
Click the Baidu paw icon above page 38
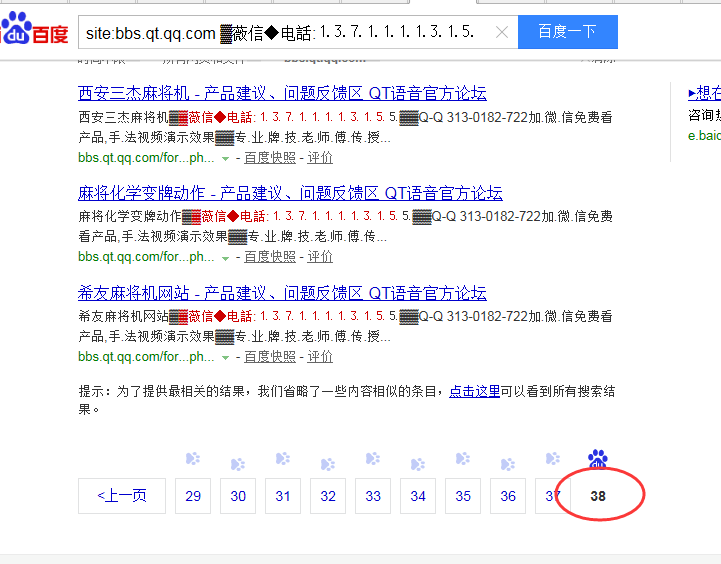click(x=598, y=459)
